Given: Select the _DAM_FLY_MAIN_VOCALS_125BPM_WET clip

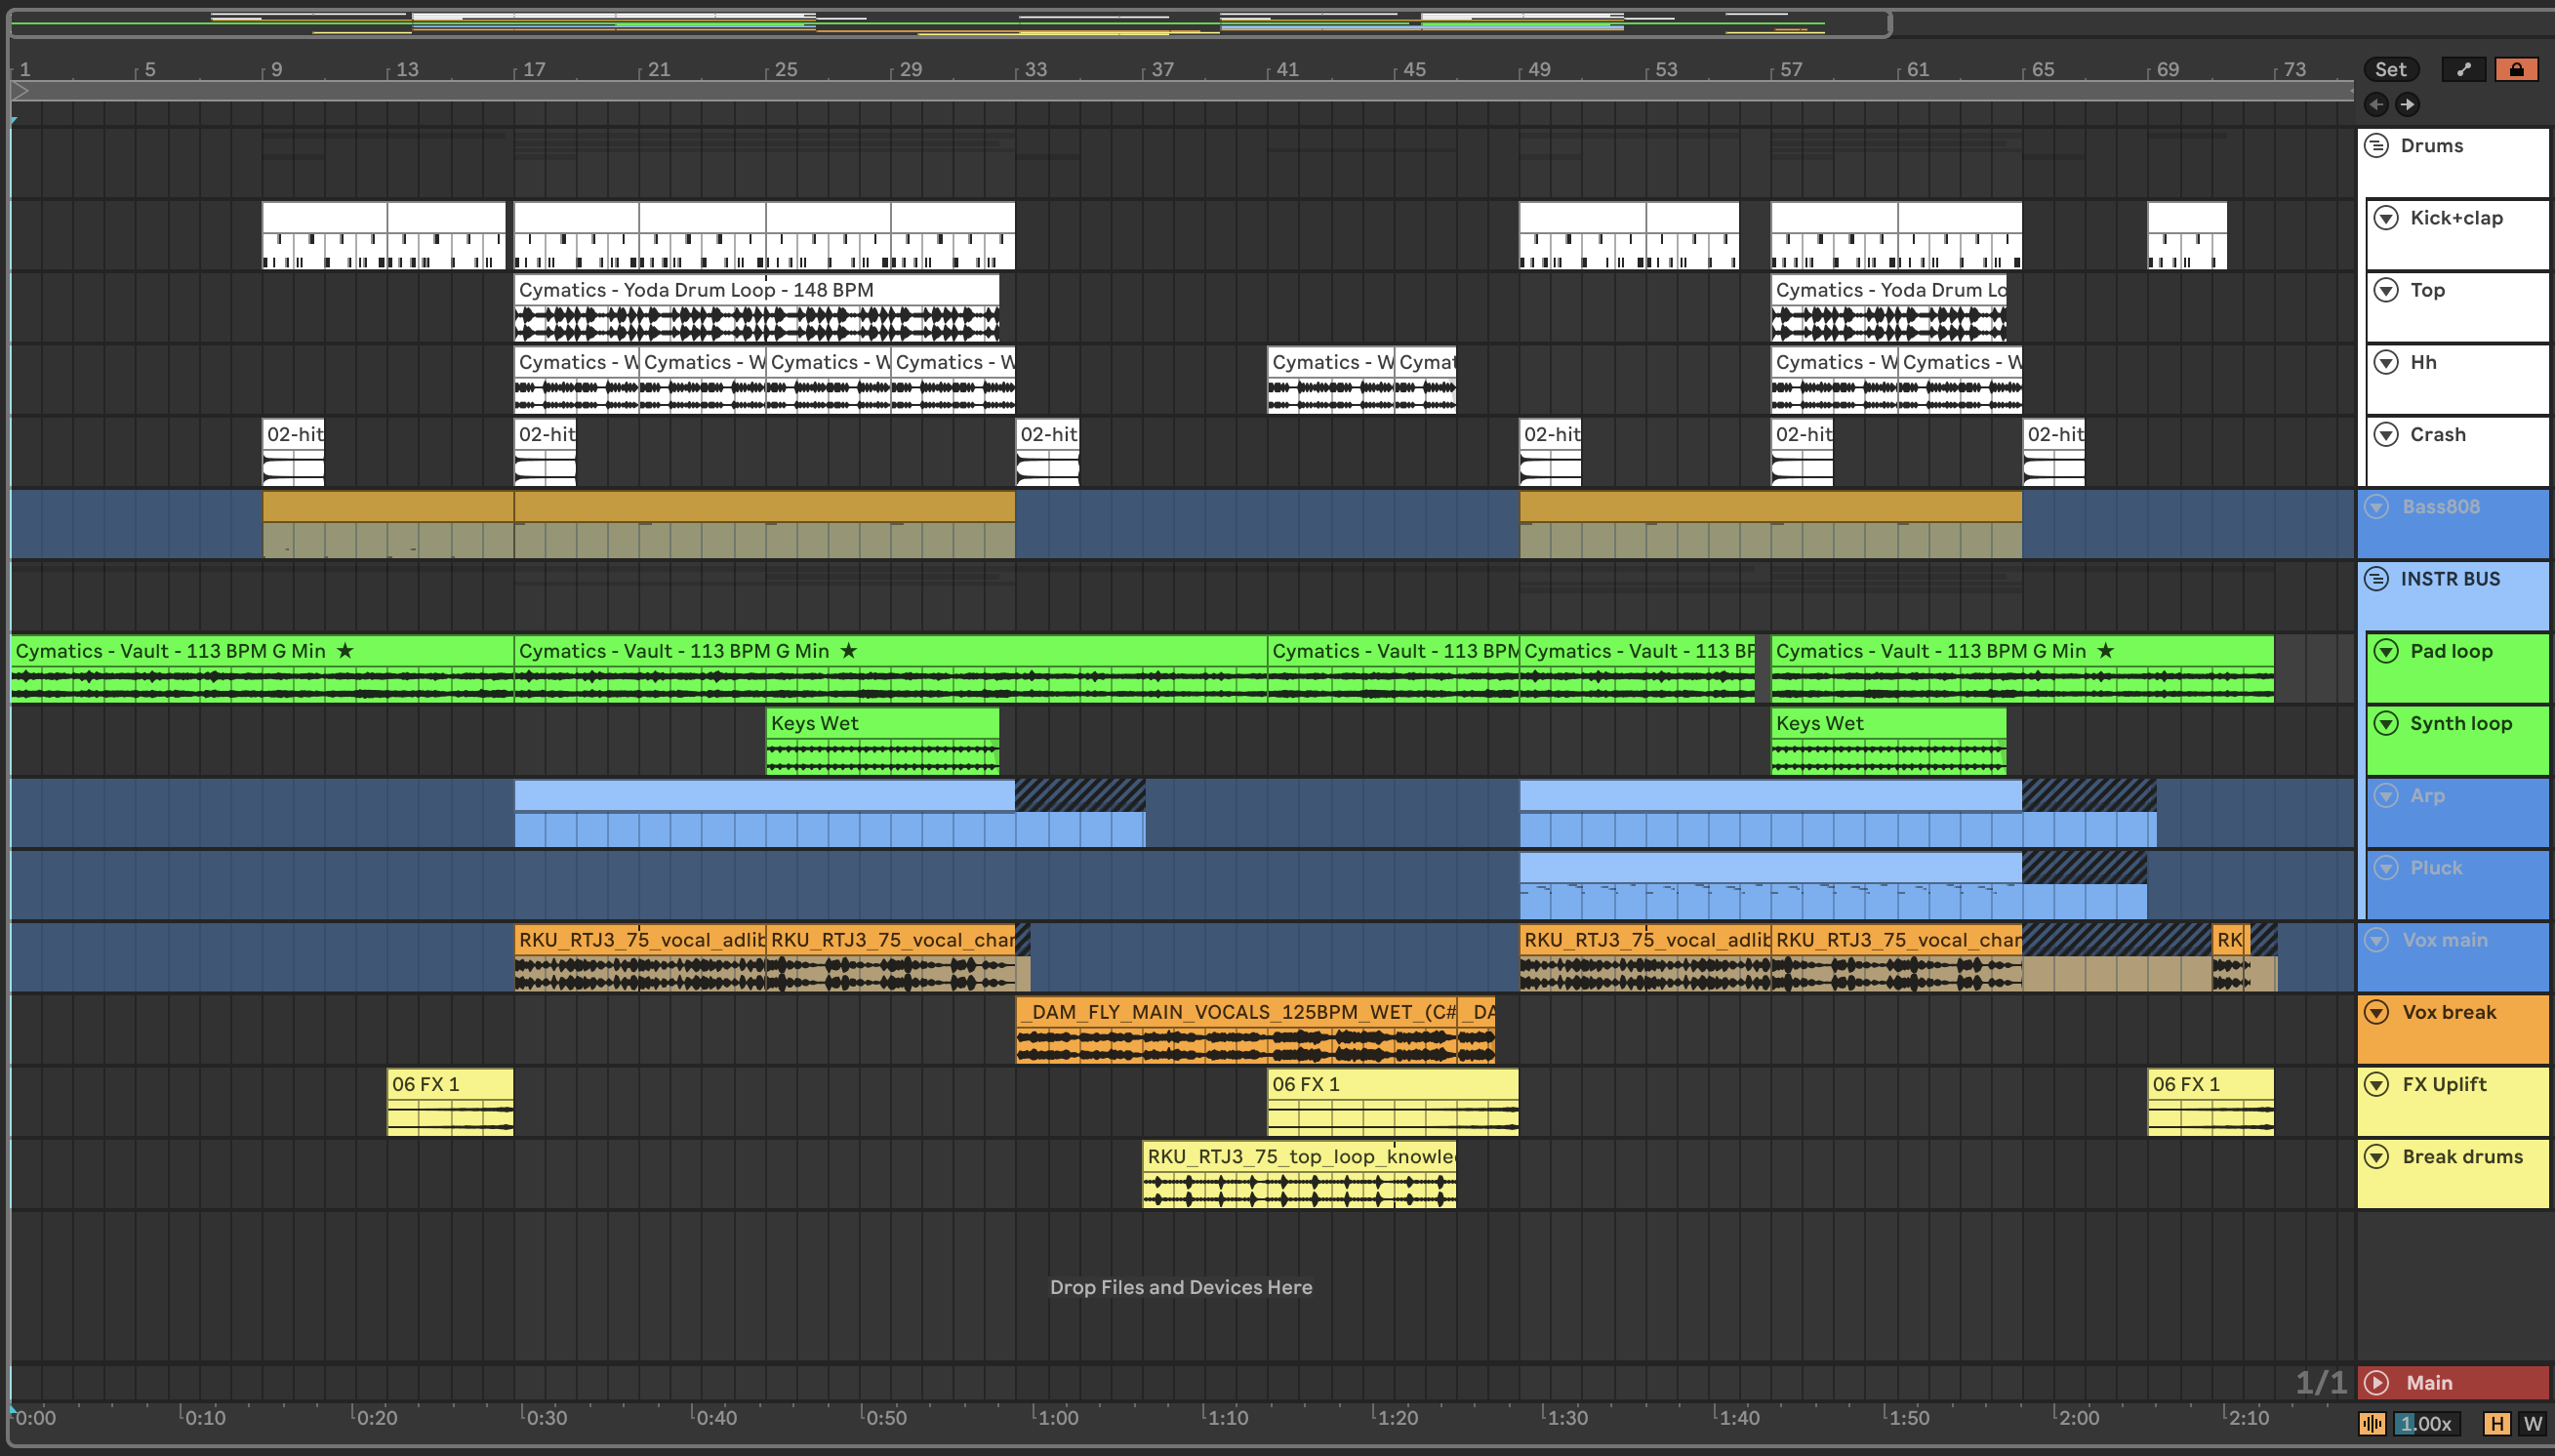Looking at the screenshot, I should click(1236, 1029).
